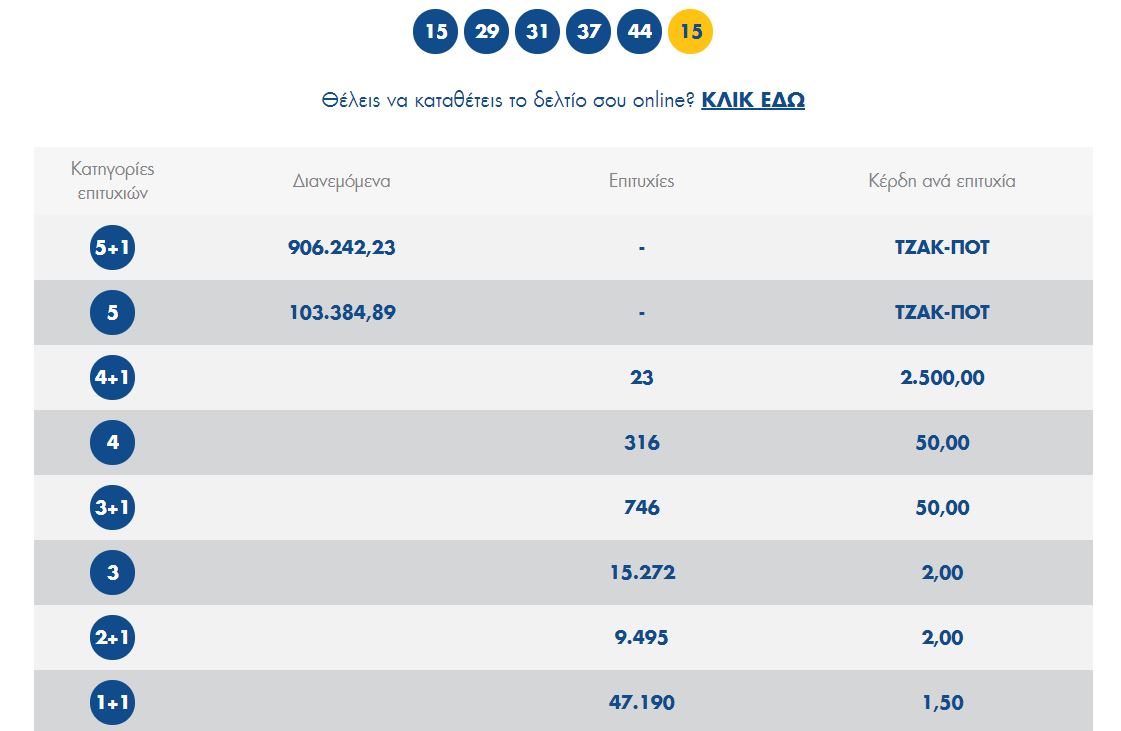Click the Κέρδη ανά επιτυχία column header

coord(942,181)
